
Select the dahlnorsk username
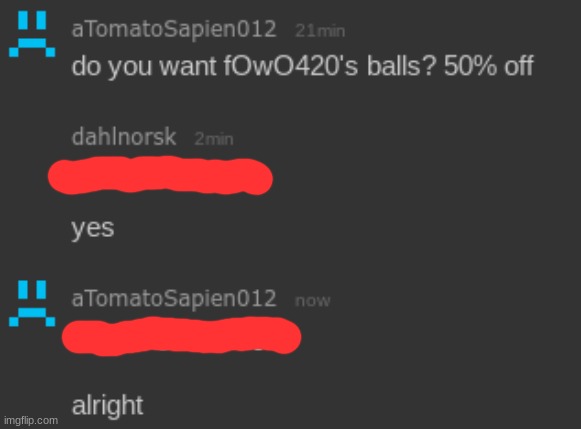click(124, 137)
